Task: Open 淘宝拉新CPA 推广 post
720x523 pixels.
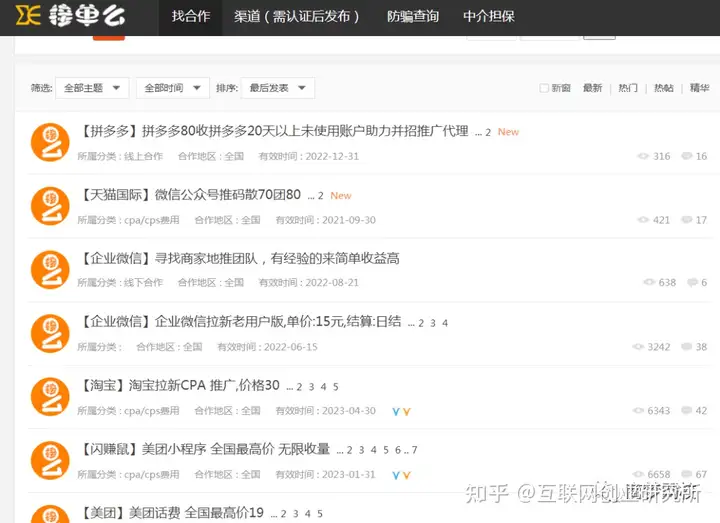Action: click(180, 385)
